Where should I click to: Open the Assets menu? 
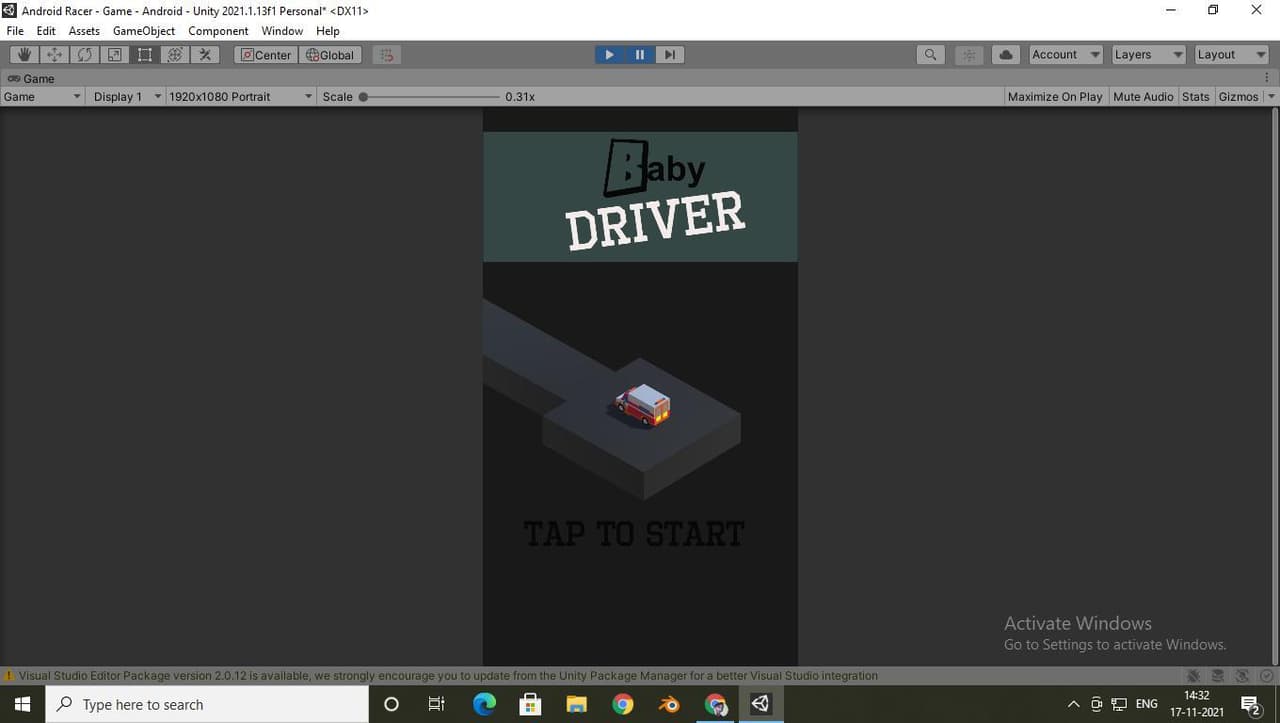(84, 31)
